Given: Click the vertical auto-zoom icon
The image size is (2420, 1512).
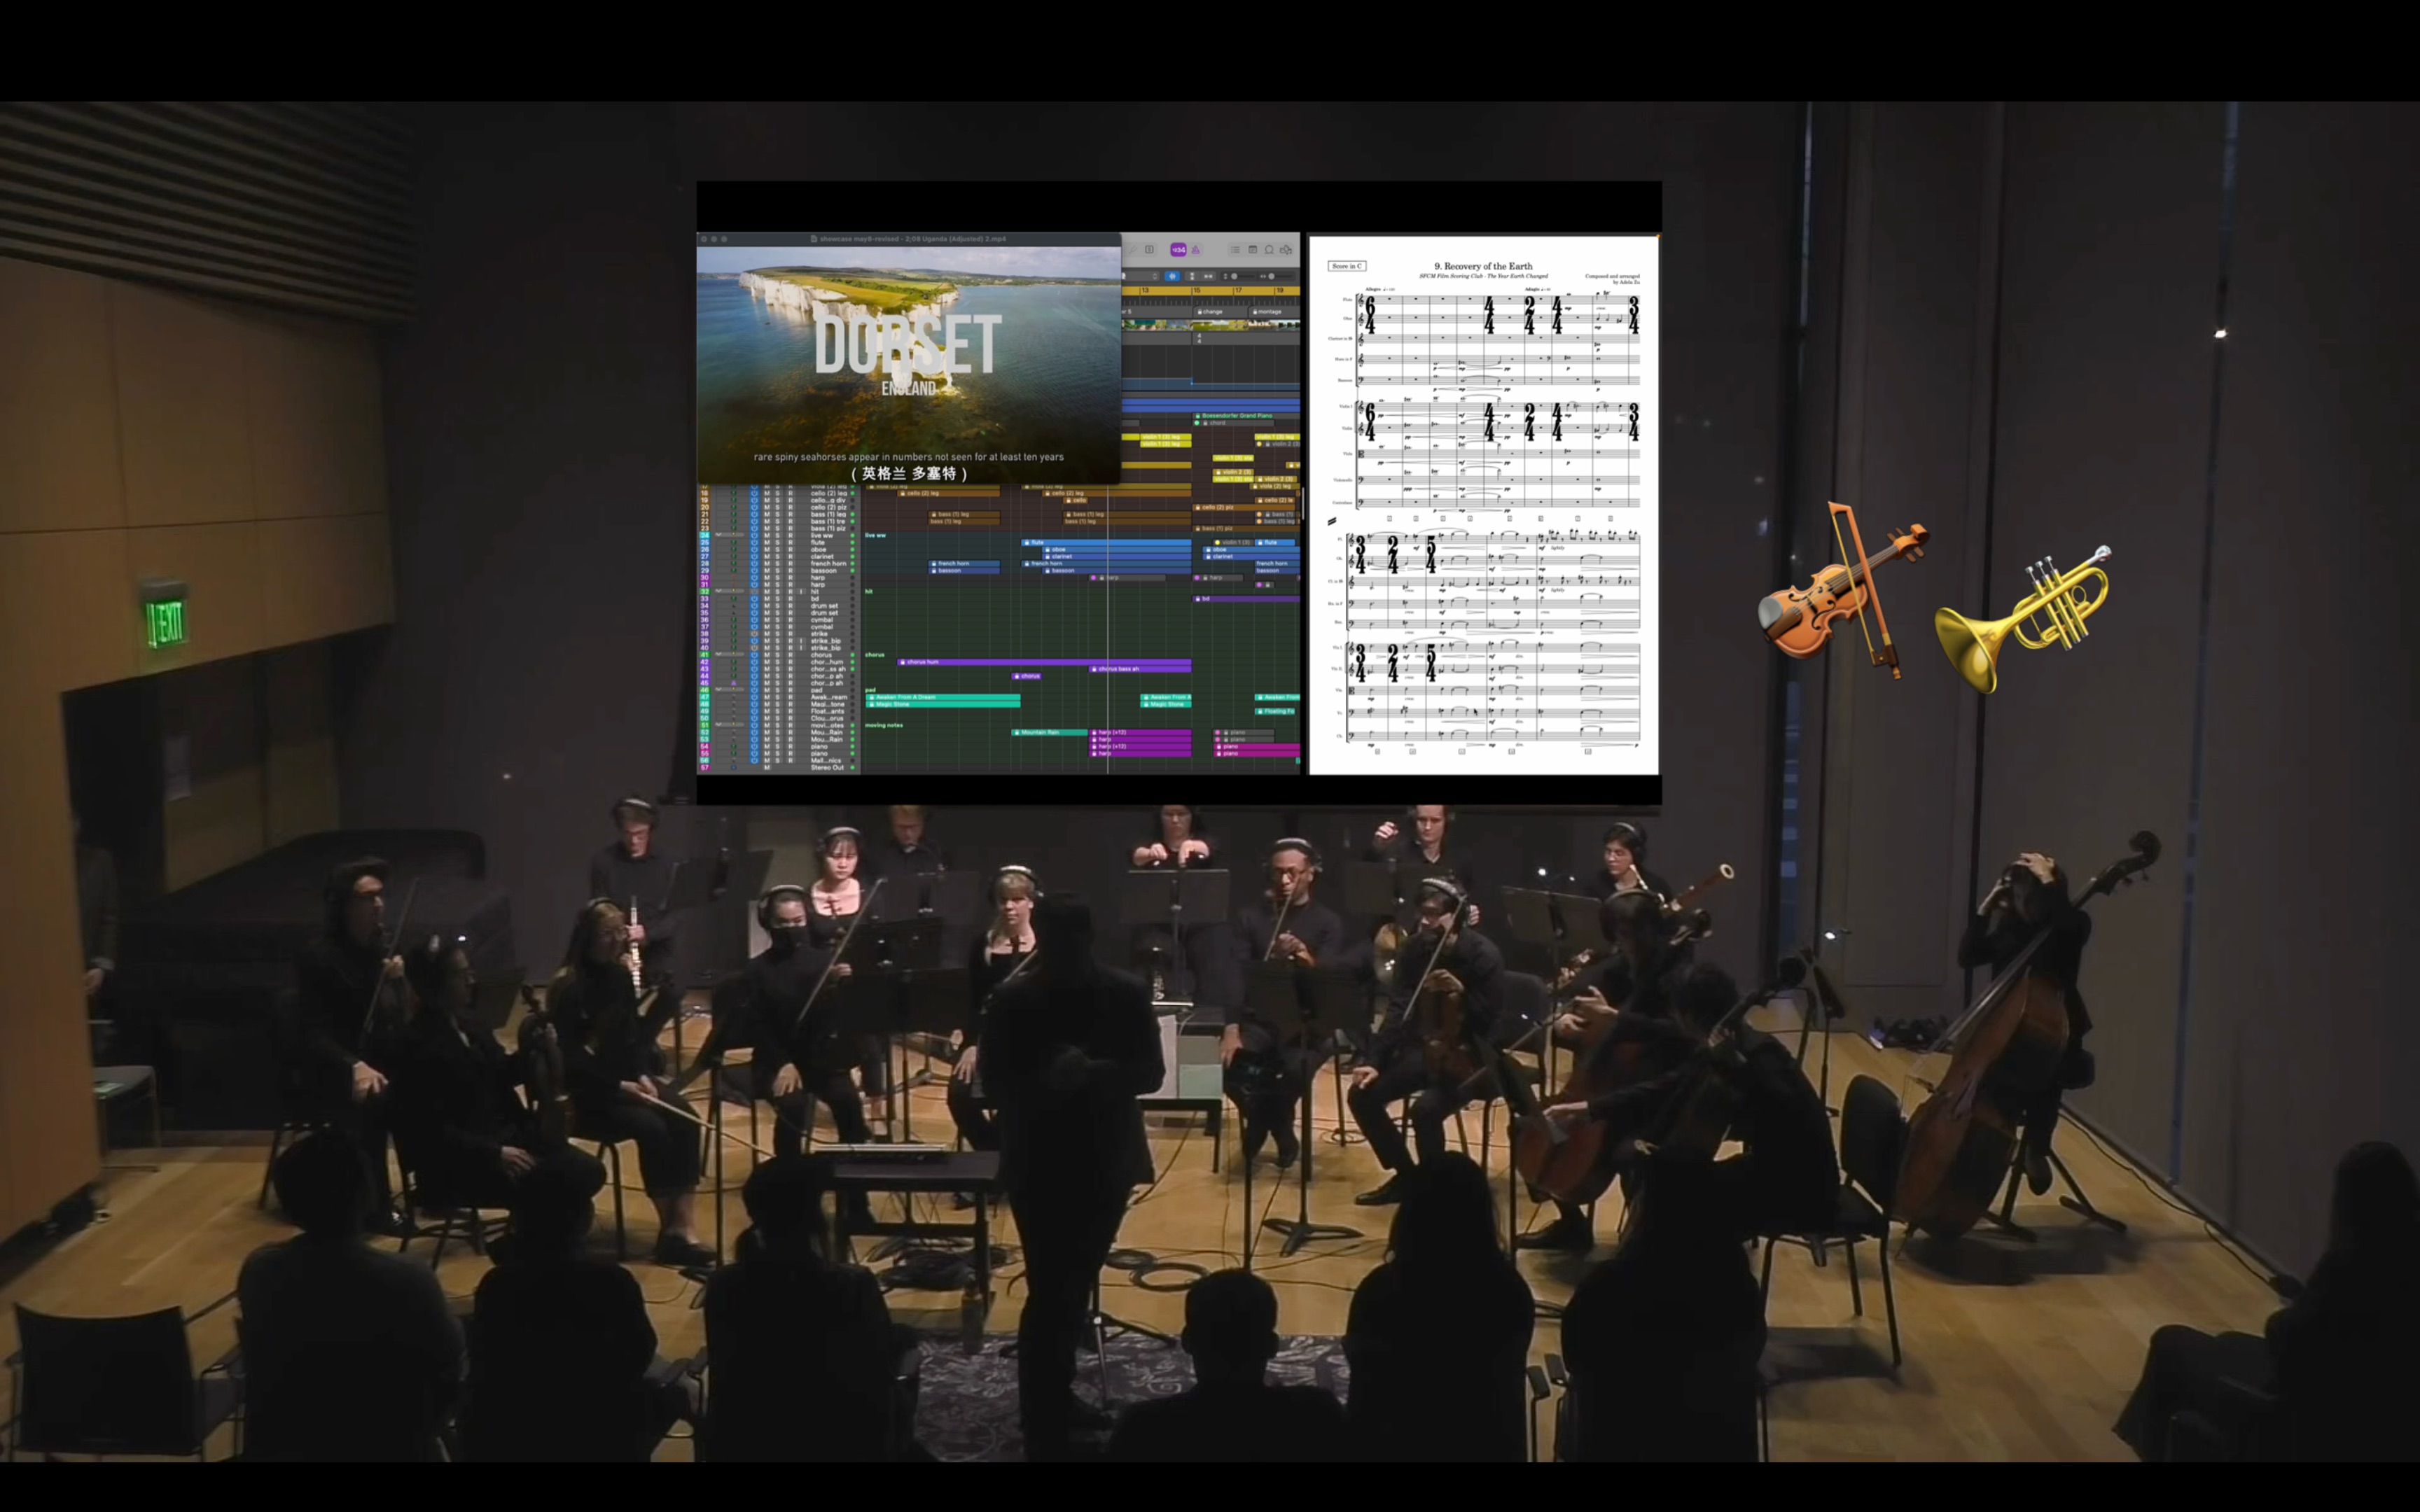Looking at the screenshot, I should pos(1192,276).
